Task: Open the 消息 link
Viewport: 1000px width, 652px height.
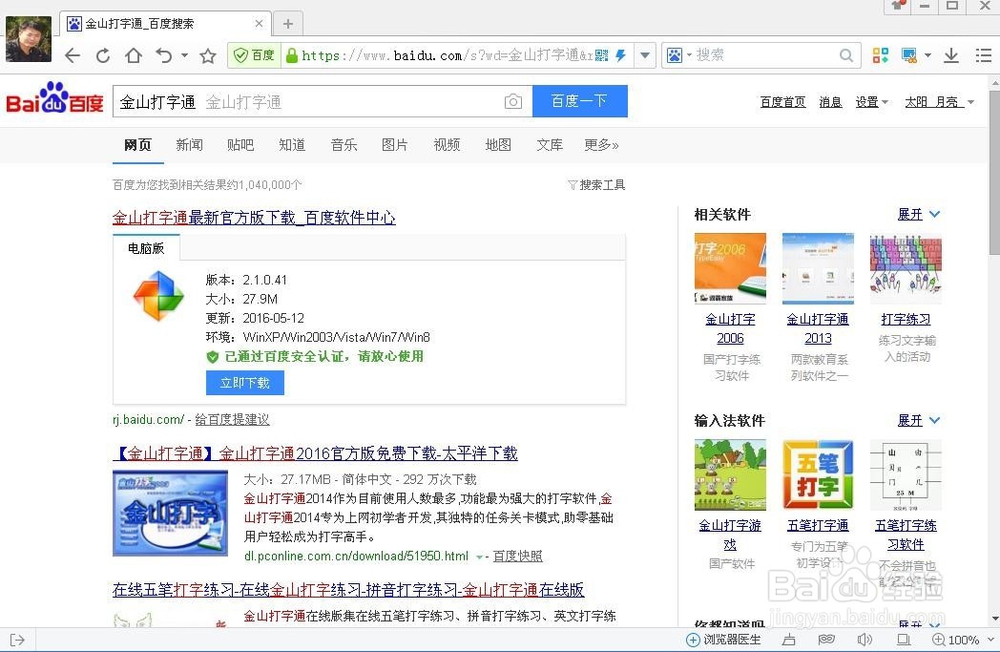Action: (x=830, y=102)
